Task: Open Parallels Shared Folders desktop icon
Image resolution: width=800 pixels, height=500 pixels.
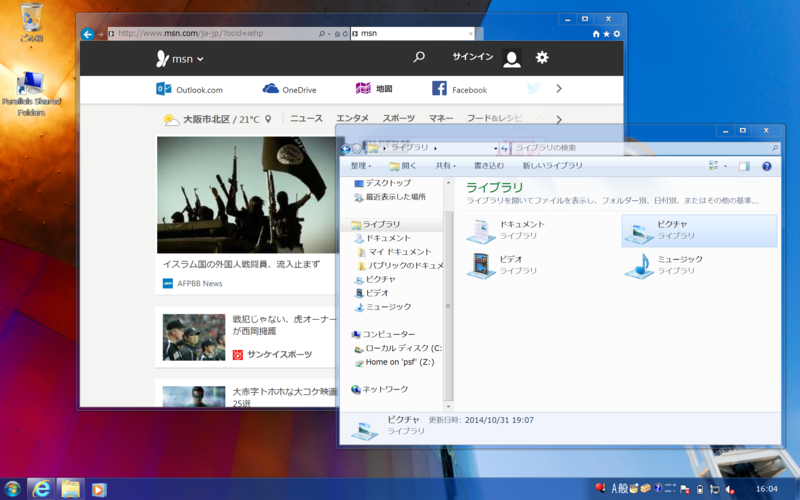Action: pyautogui.click(x=32, y=94)
